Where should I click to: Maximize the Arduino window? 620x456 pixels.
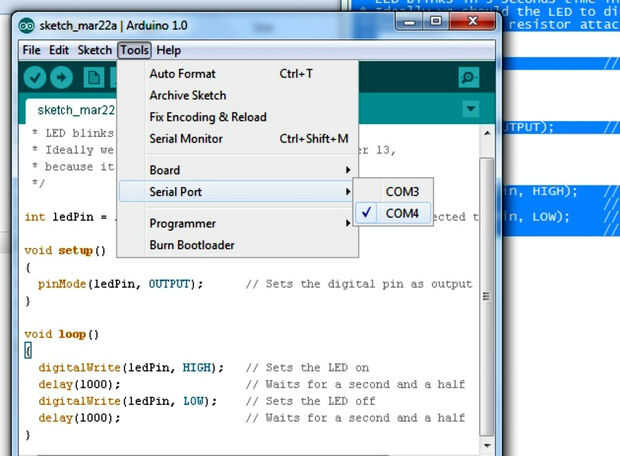tap(436, 21)
